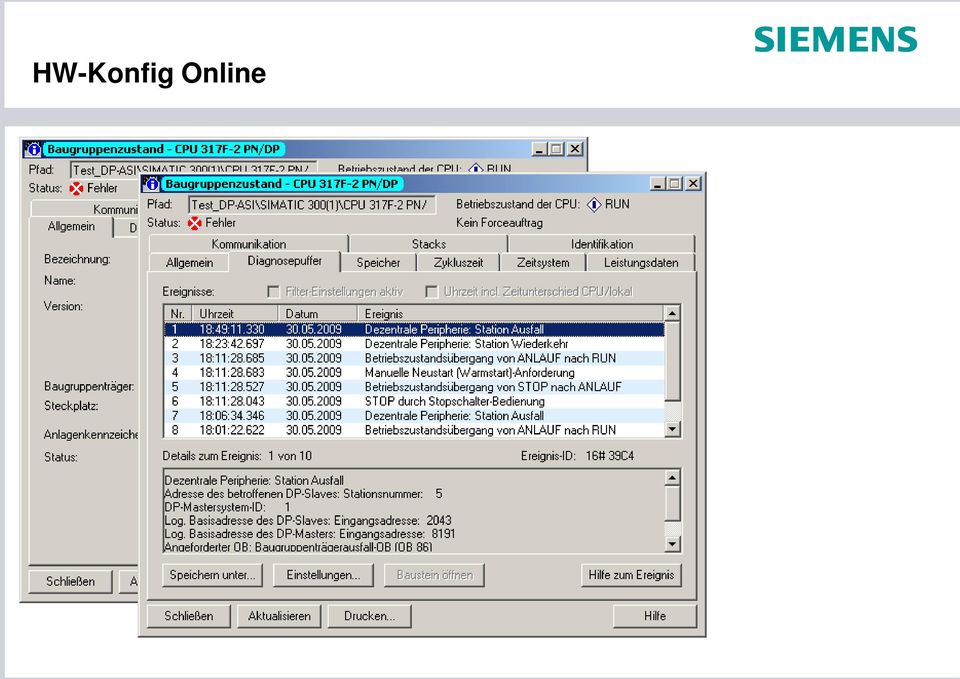Click the Stationsnummer line in event details
The image size is (960, 679).
pyautogui.click(x=303, y=494)
